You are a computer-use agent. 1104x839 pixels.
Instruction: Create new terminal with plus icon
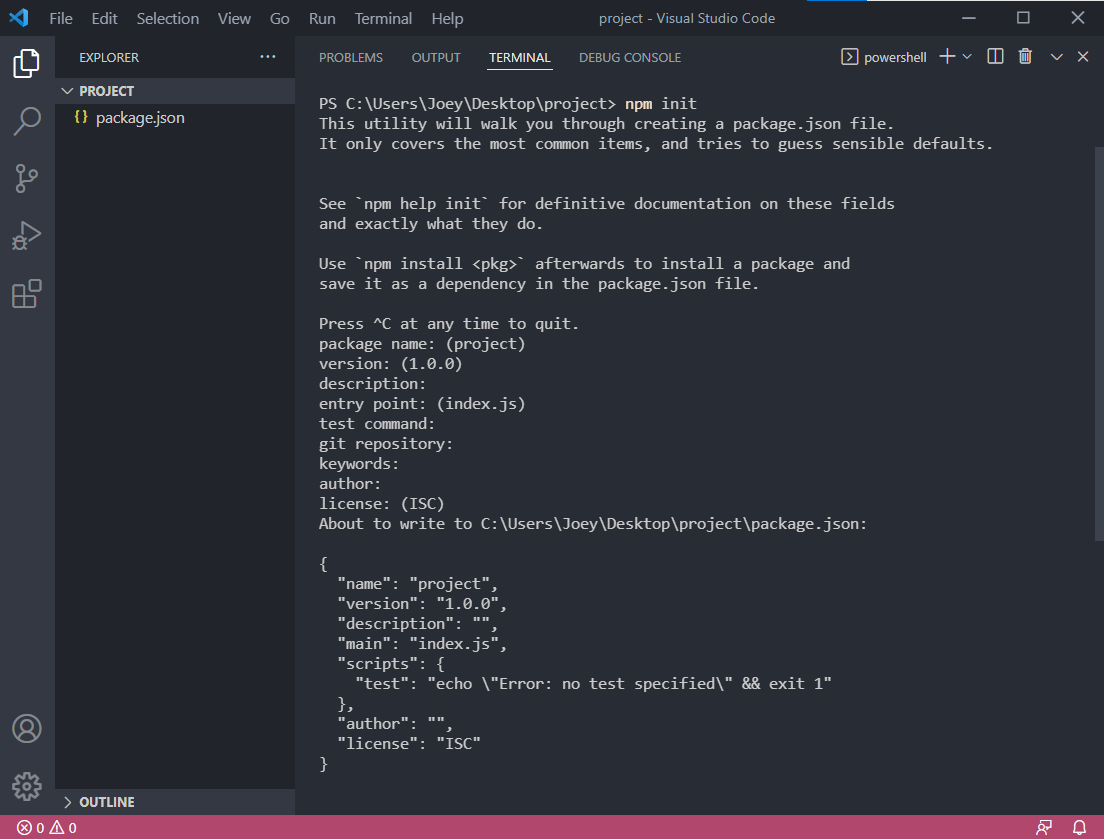[947, 56]
